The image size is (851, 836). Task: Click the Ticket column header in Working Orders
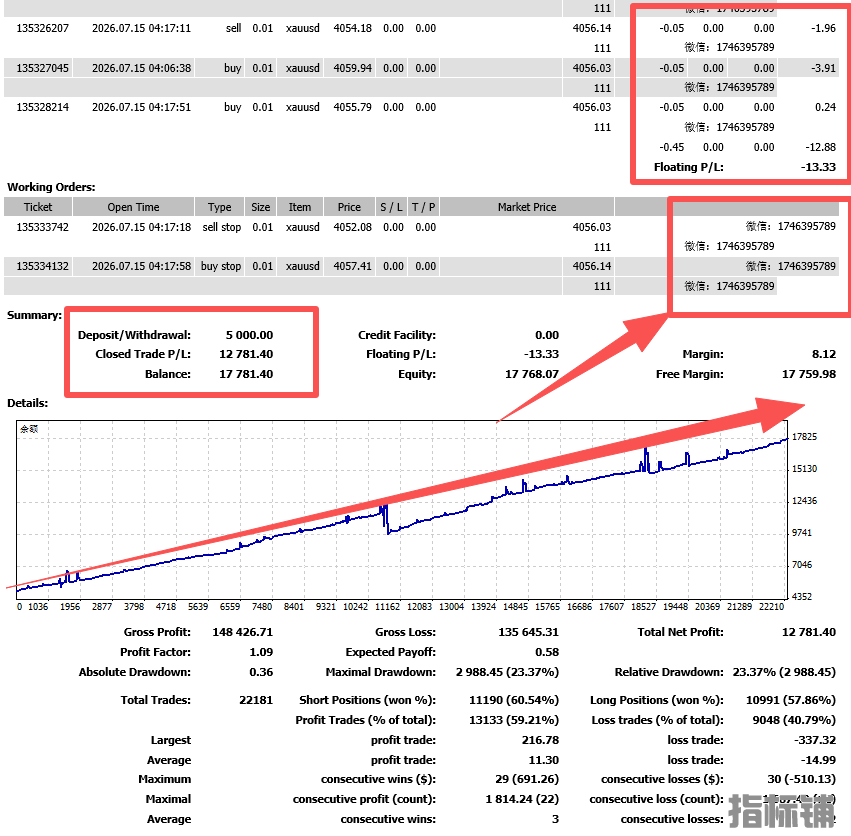[x=38, y=207]
